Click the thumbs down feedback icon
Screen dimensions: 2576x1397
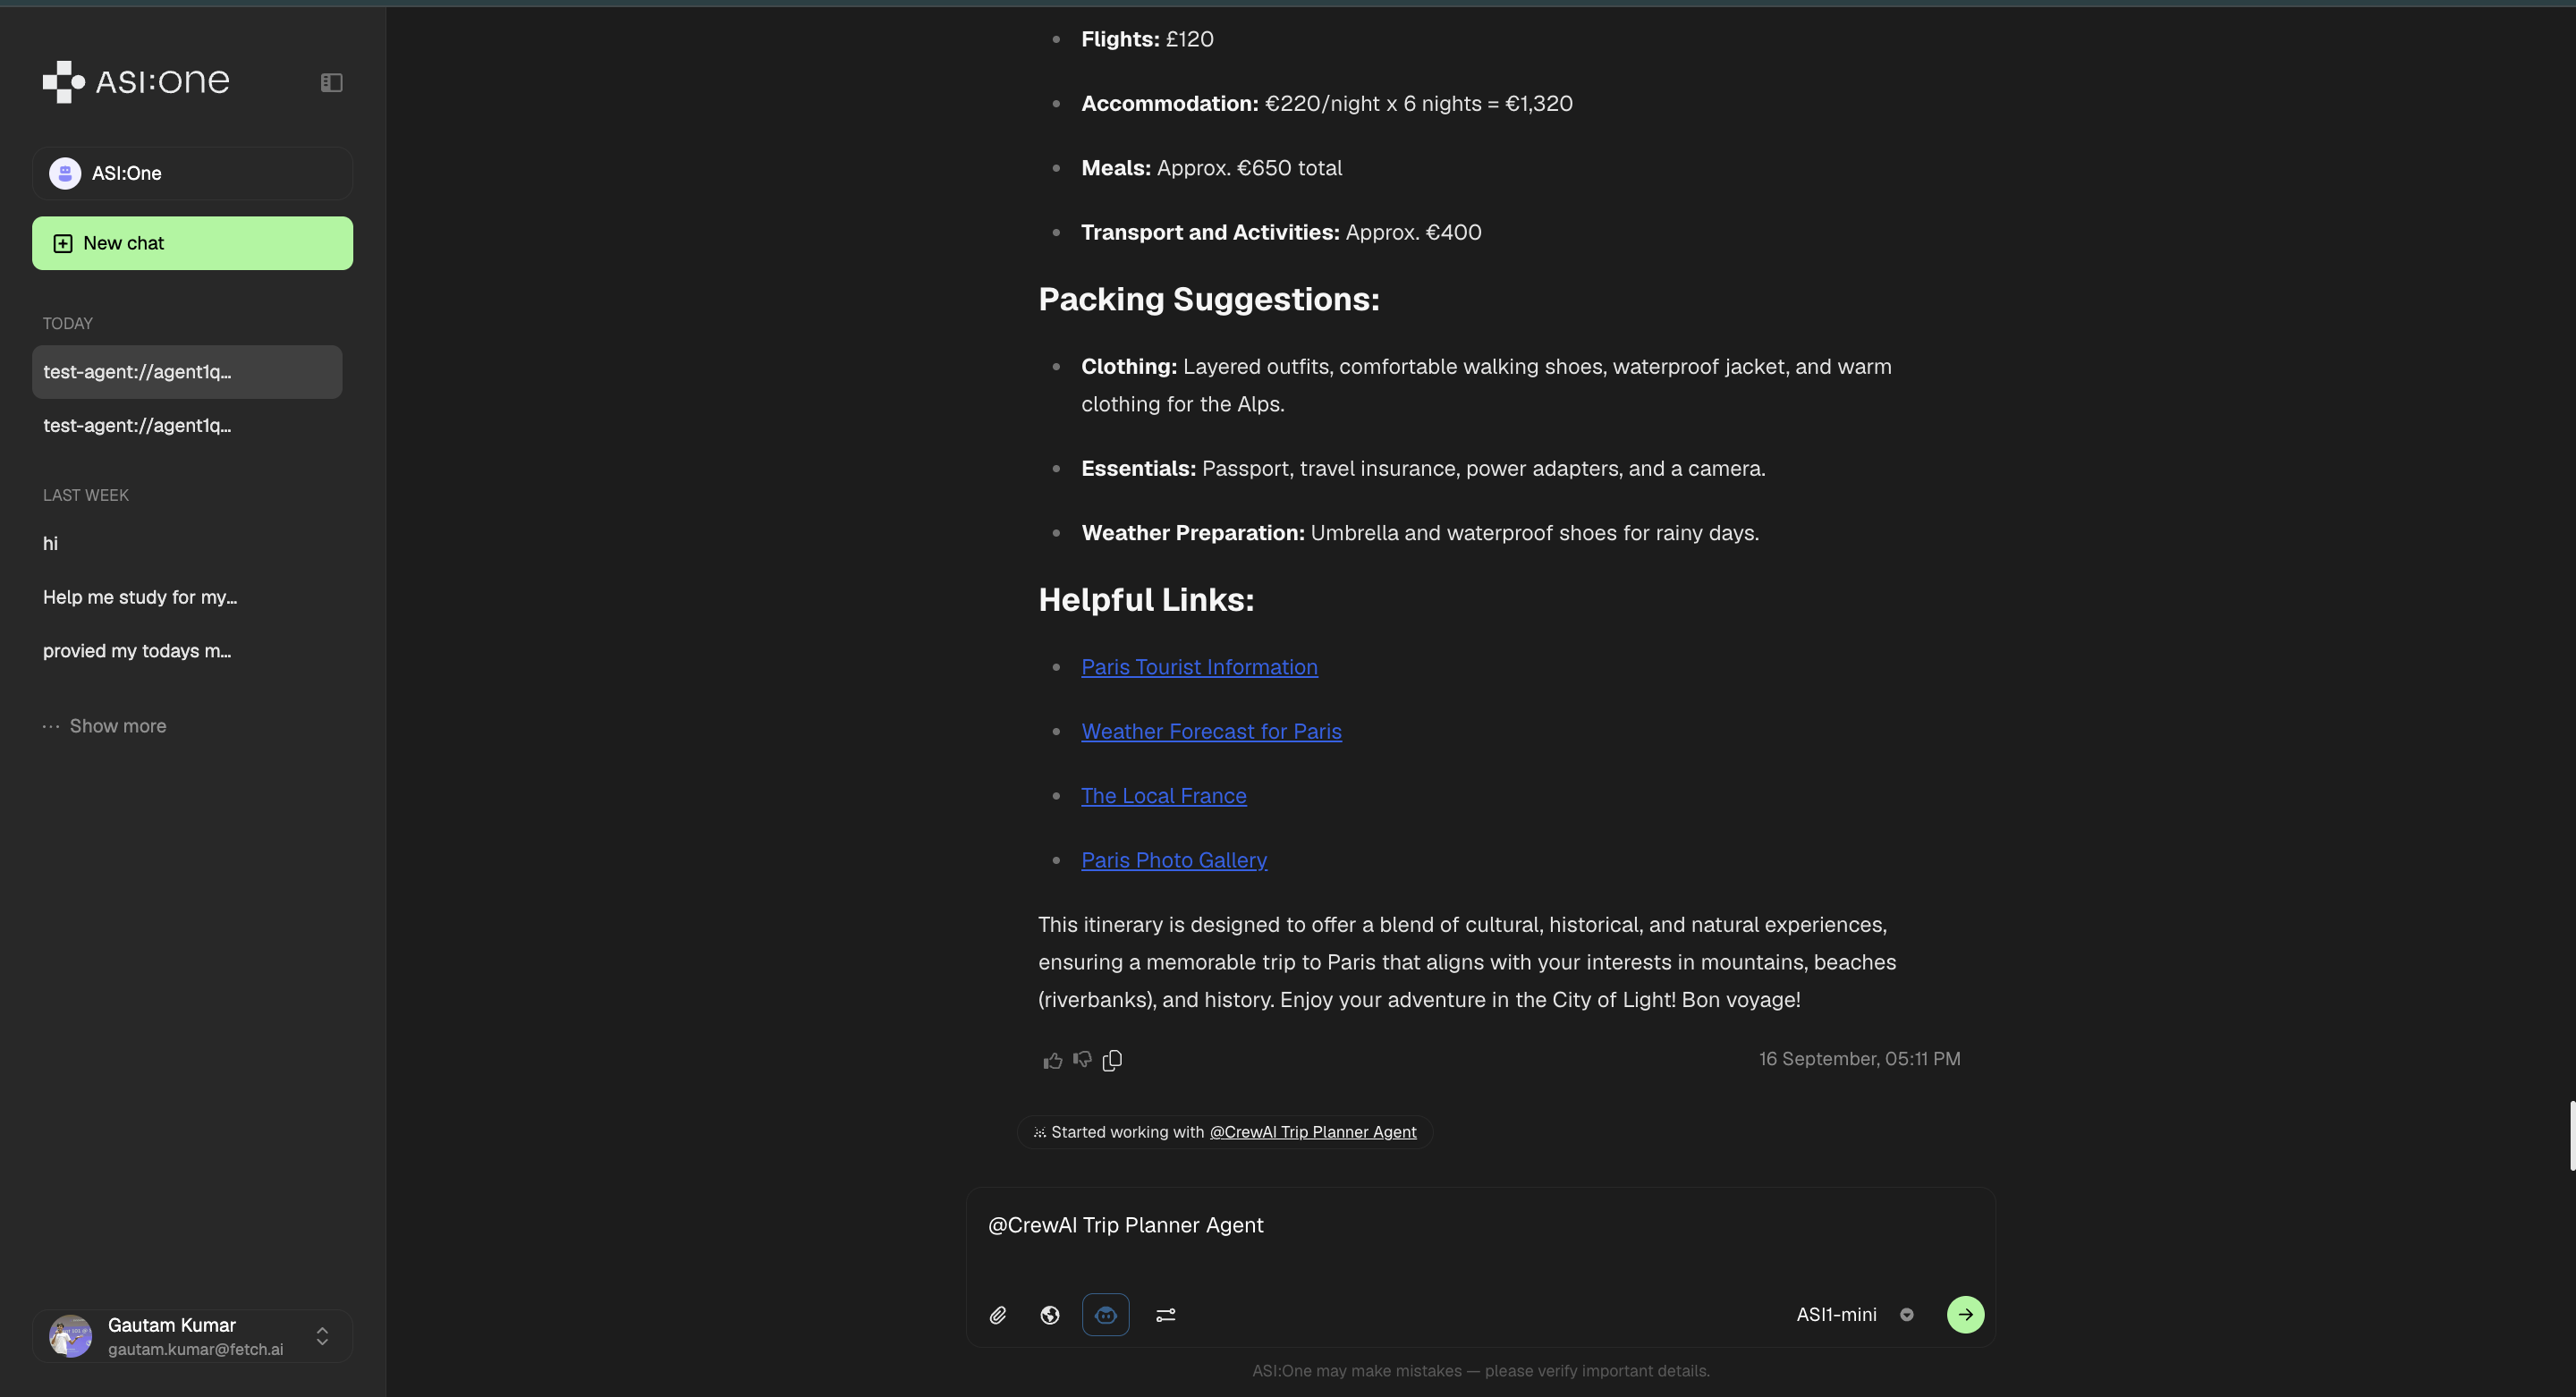pyautogui.click(x=1082, y=1060)
